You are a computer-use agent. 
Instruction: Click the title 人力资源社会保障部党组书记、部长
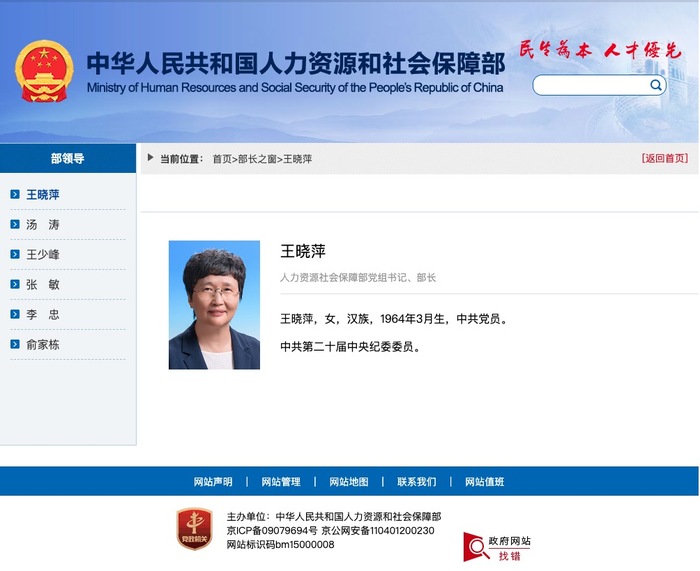(358, 278)
